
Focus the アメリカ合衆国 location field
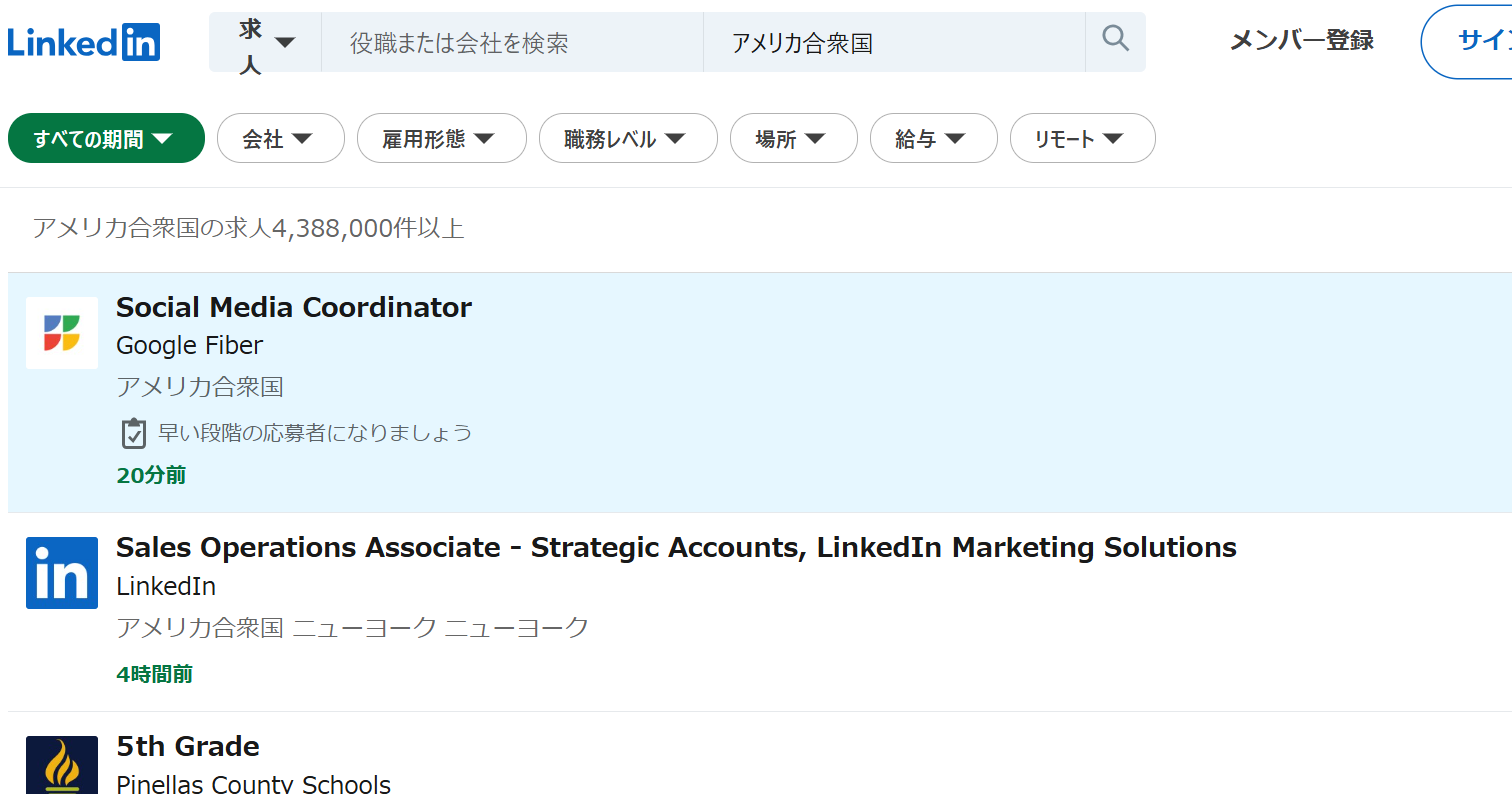(894, 42)
